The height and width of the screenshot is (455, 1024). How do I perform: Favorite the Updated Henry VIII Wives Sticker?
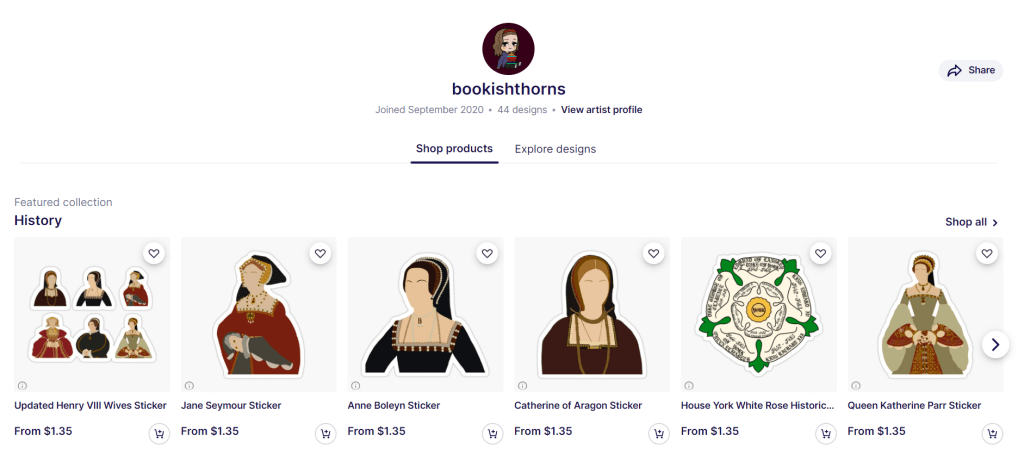(153, 254)
